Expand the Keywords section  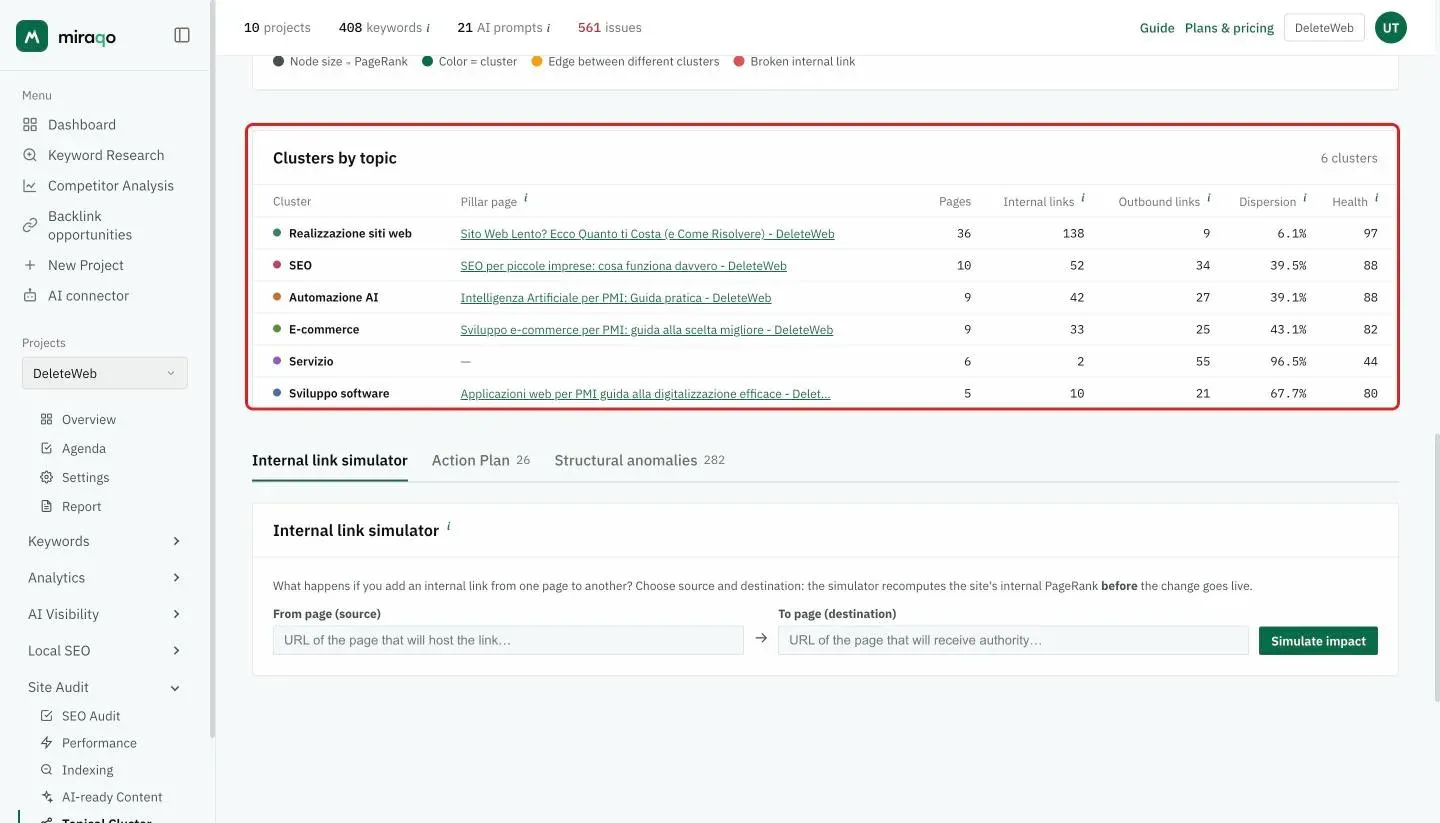pos(105,541)
